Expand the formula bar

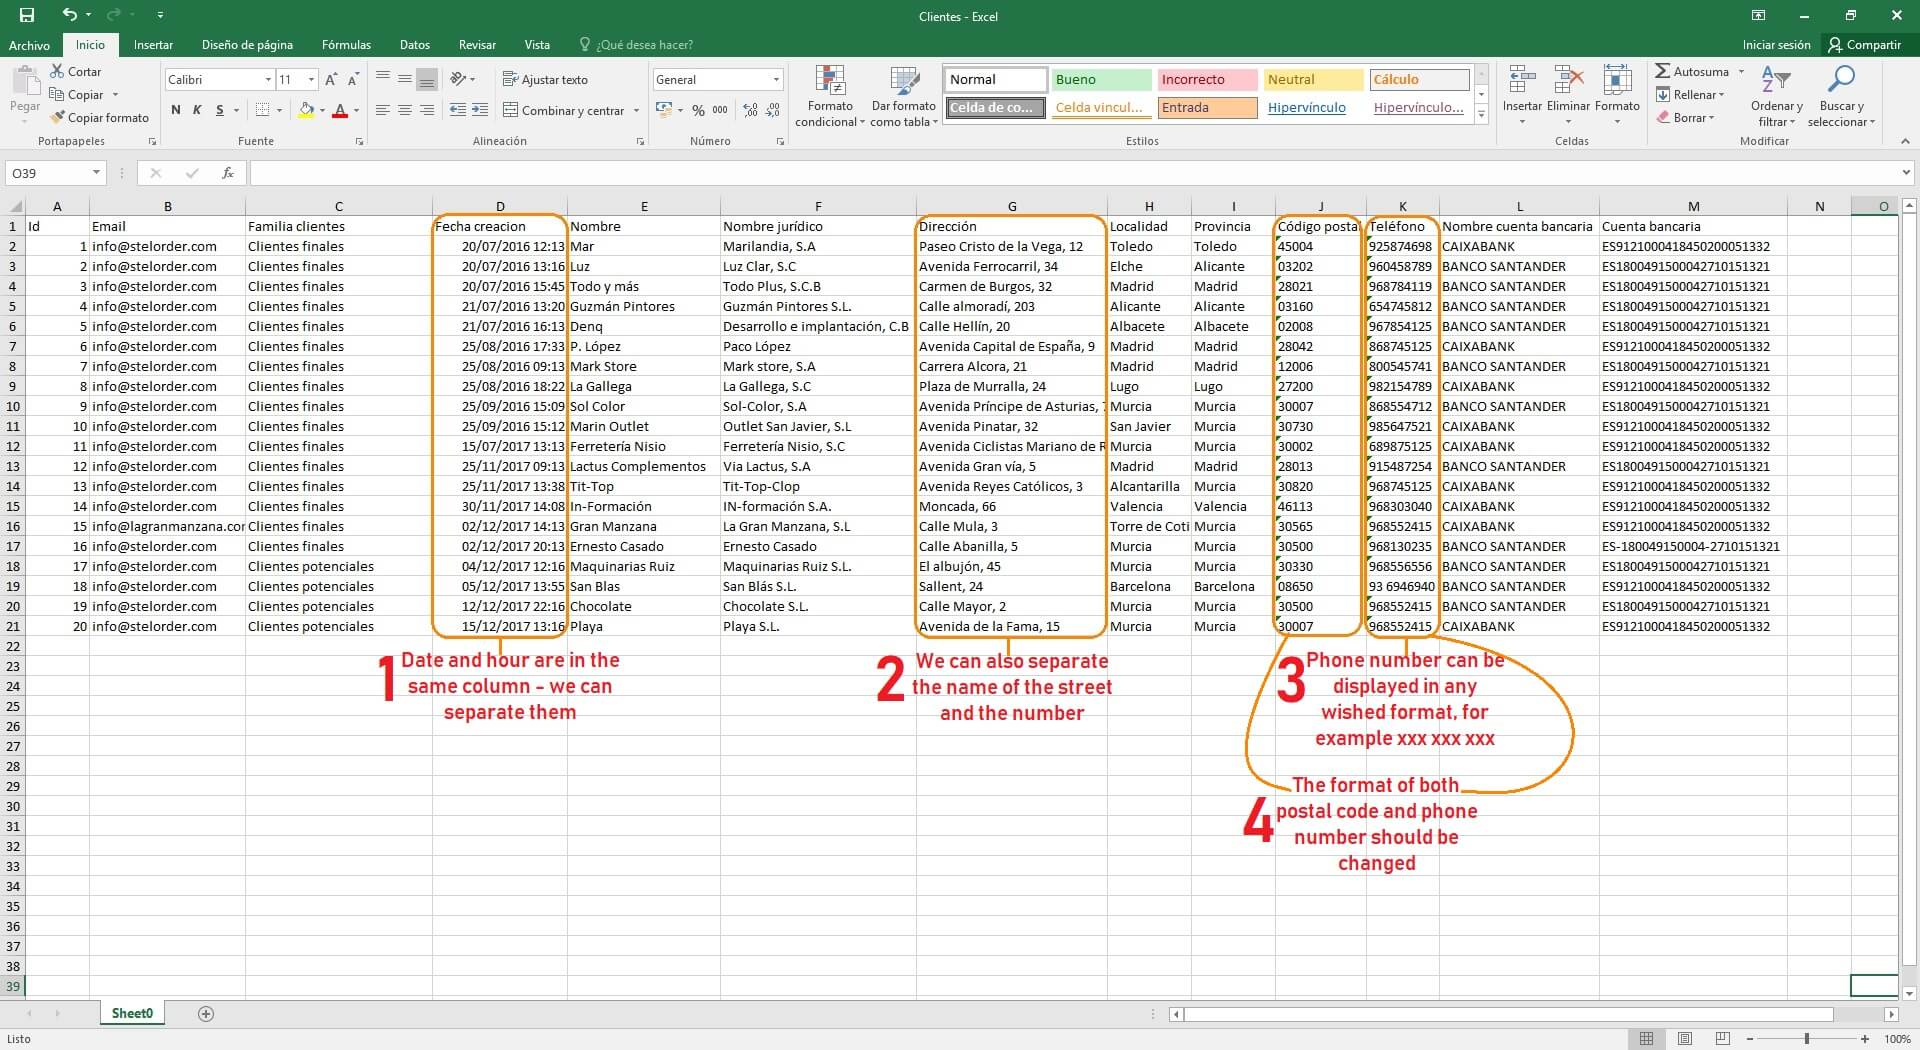tap(1906, 173)
